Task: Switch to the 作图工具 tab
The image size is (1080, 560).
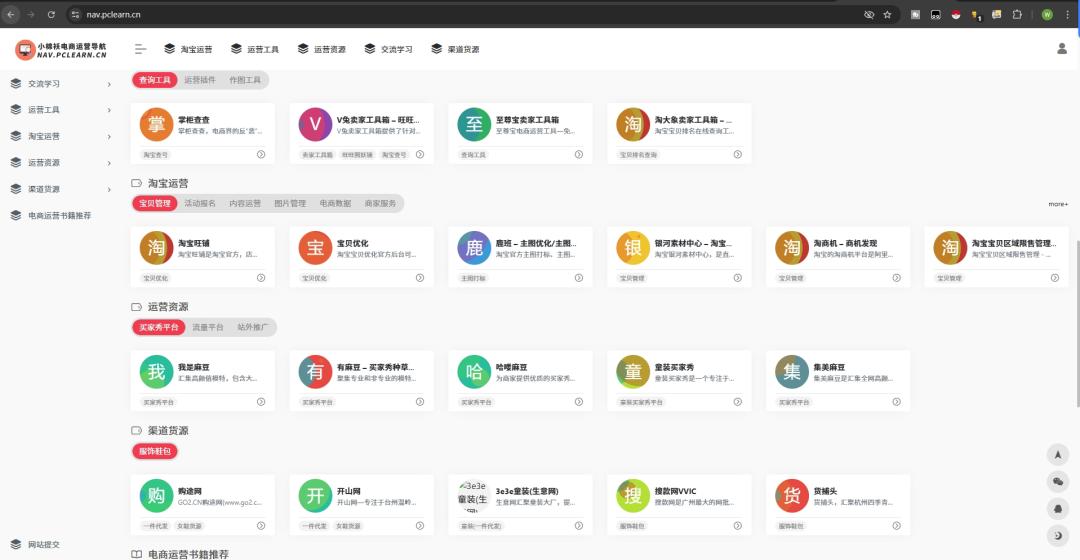Action: pos(245,80)
